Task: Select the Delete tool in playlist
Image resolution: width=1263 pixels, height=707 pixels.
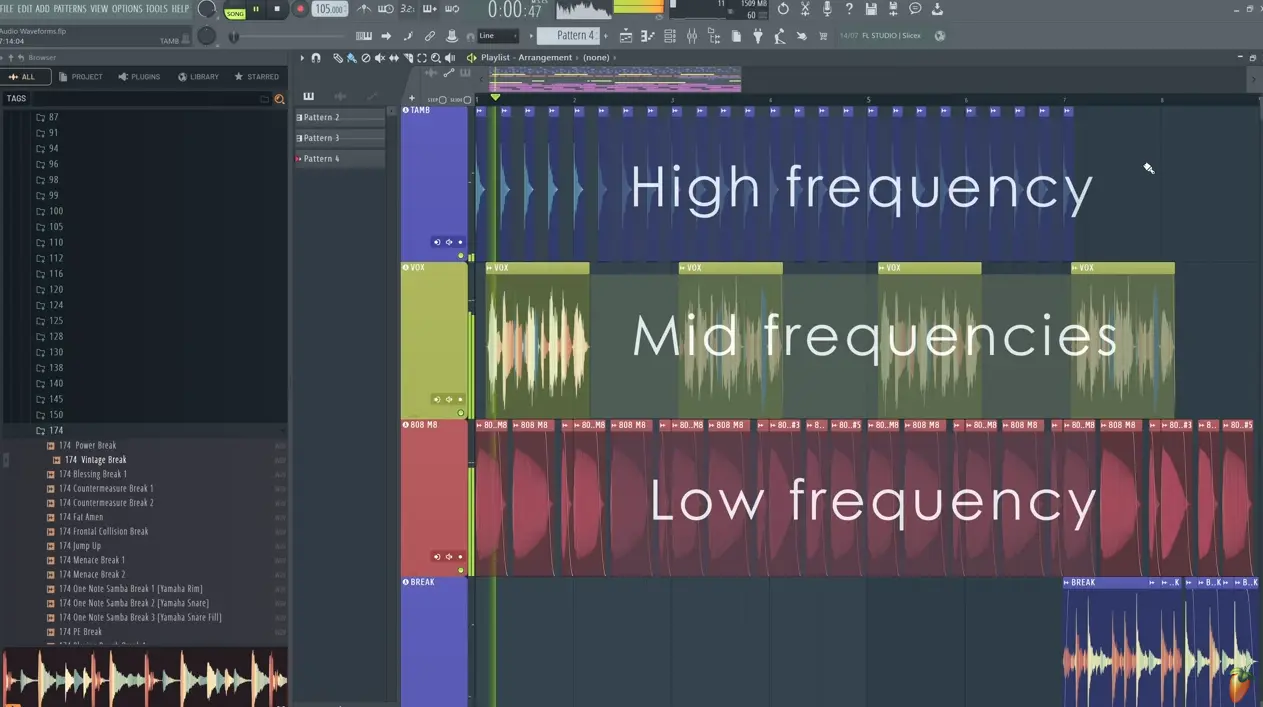Action: tap(365, 58)
